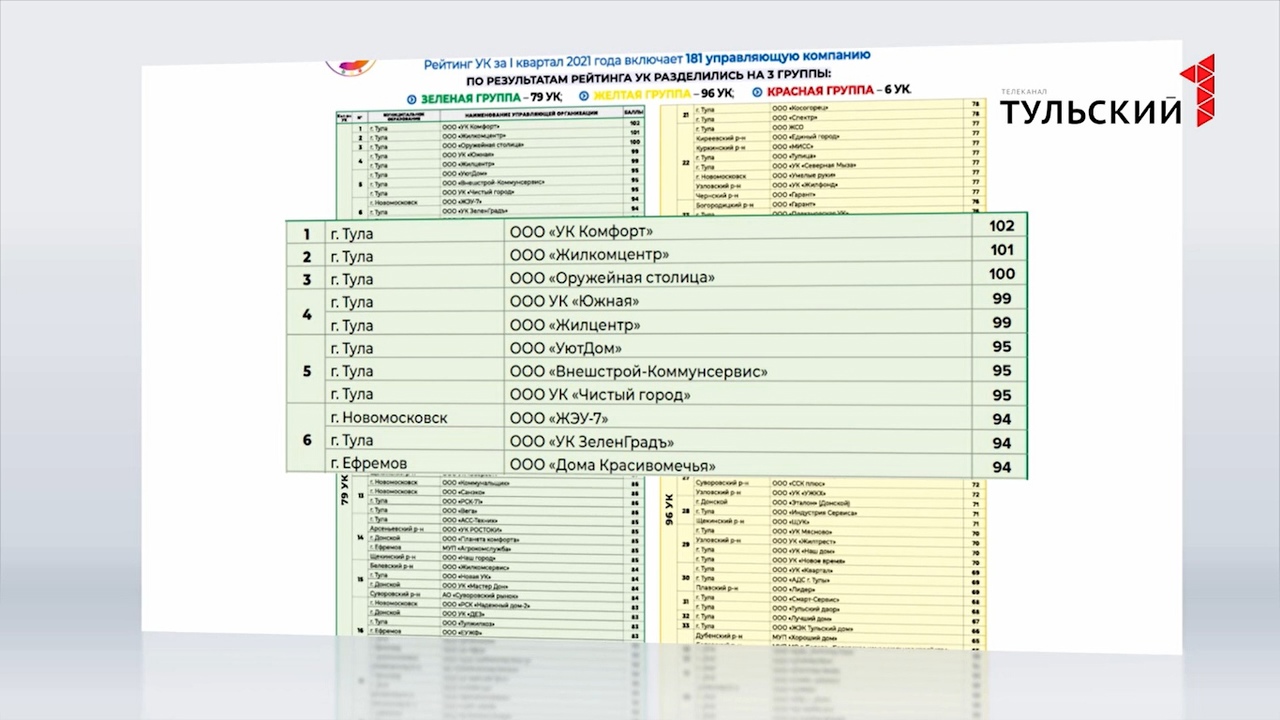Click score 94 in the «ЖЭУ-7» row
The height and width of the screenshot is (720, 1280).
coord(1001,419)
